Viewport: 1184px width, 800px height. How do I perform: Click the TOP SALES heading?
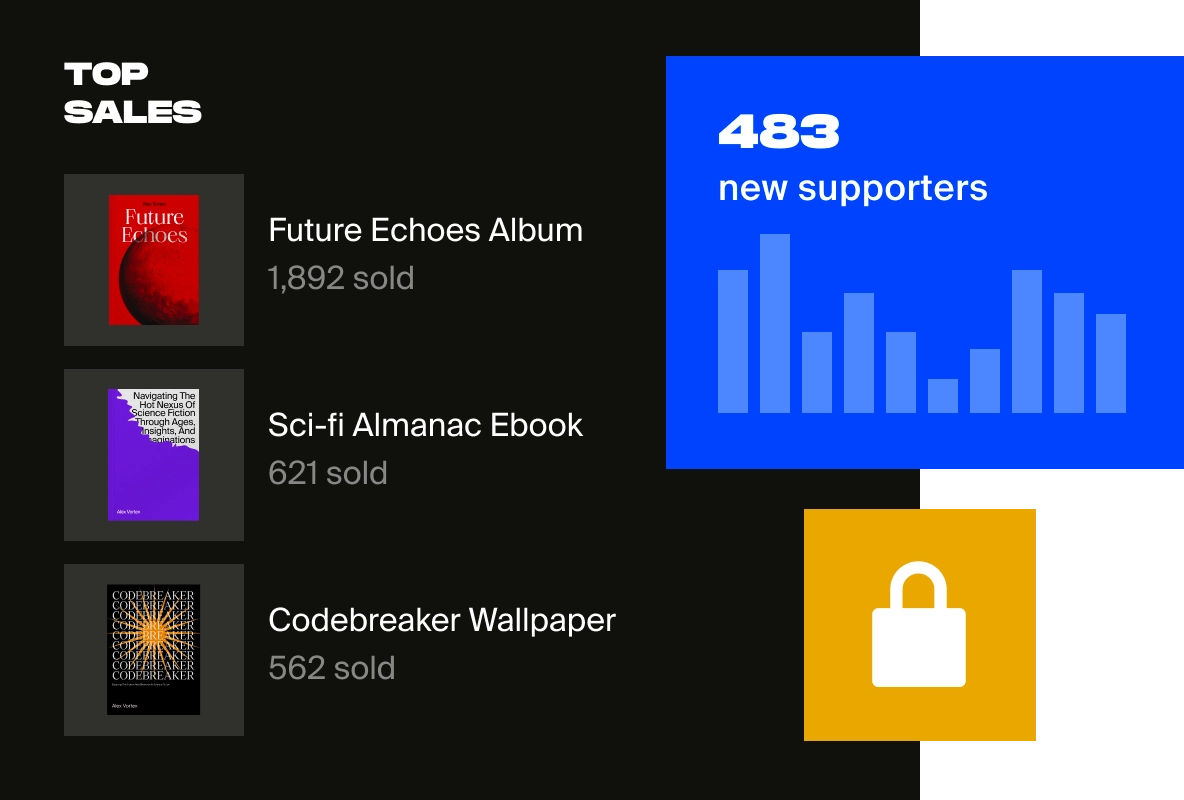(x=132, y=92)
